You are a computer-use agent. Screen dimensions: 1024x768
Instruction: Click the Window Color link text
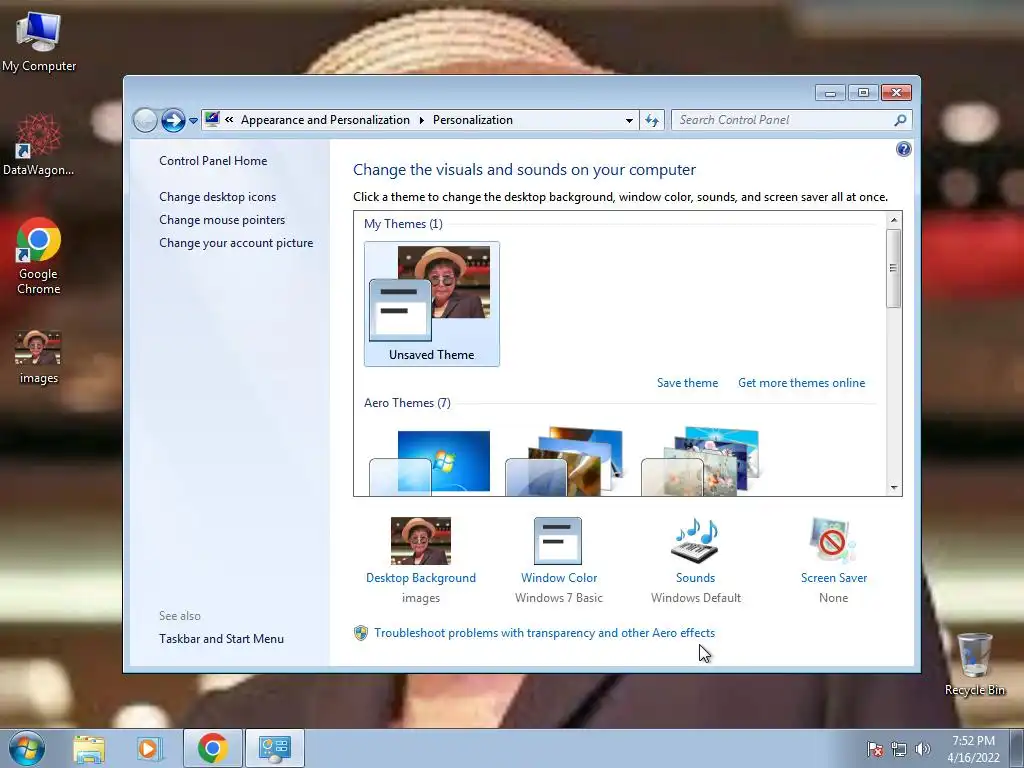pos(559,578)
